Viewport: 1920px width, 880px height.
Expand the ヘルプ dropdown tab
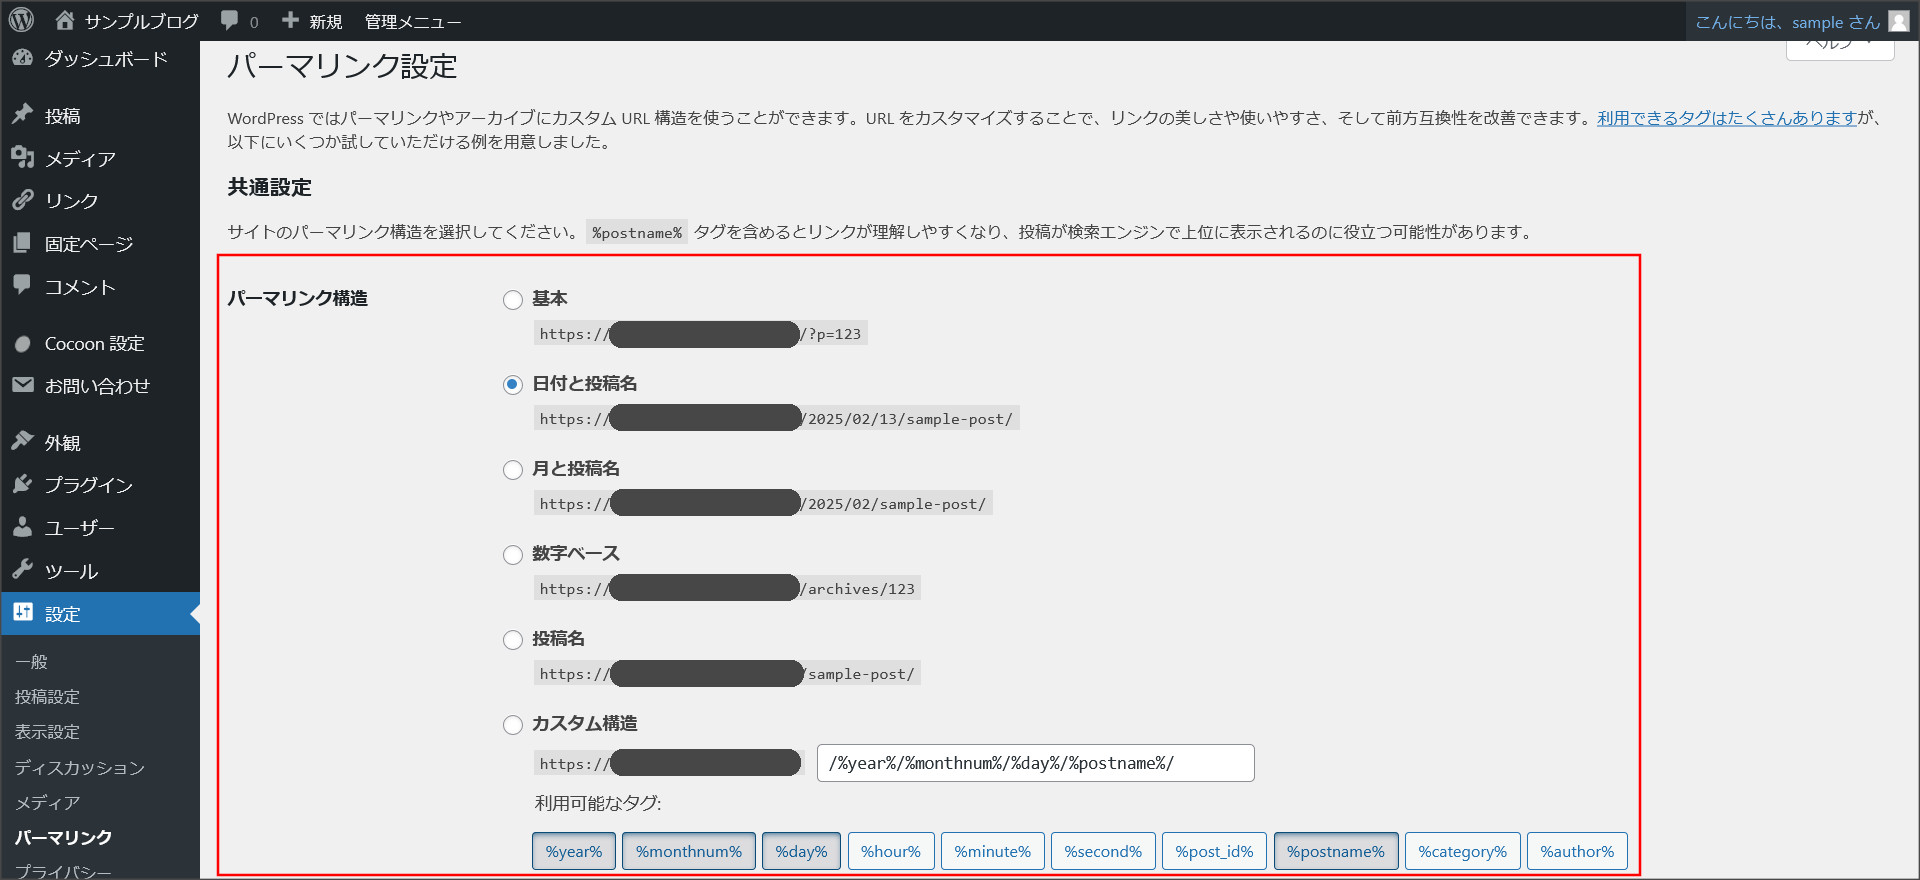1839,47
